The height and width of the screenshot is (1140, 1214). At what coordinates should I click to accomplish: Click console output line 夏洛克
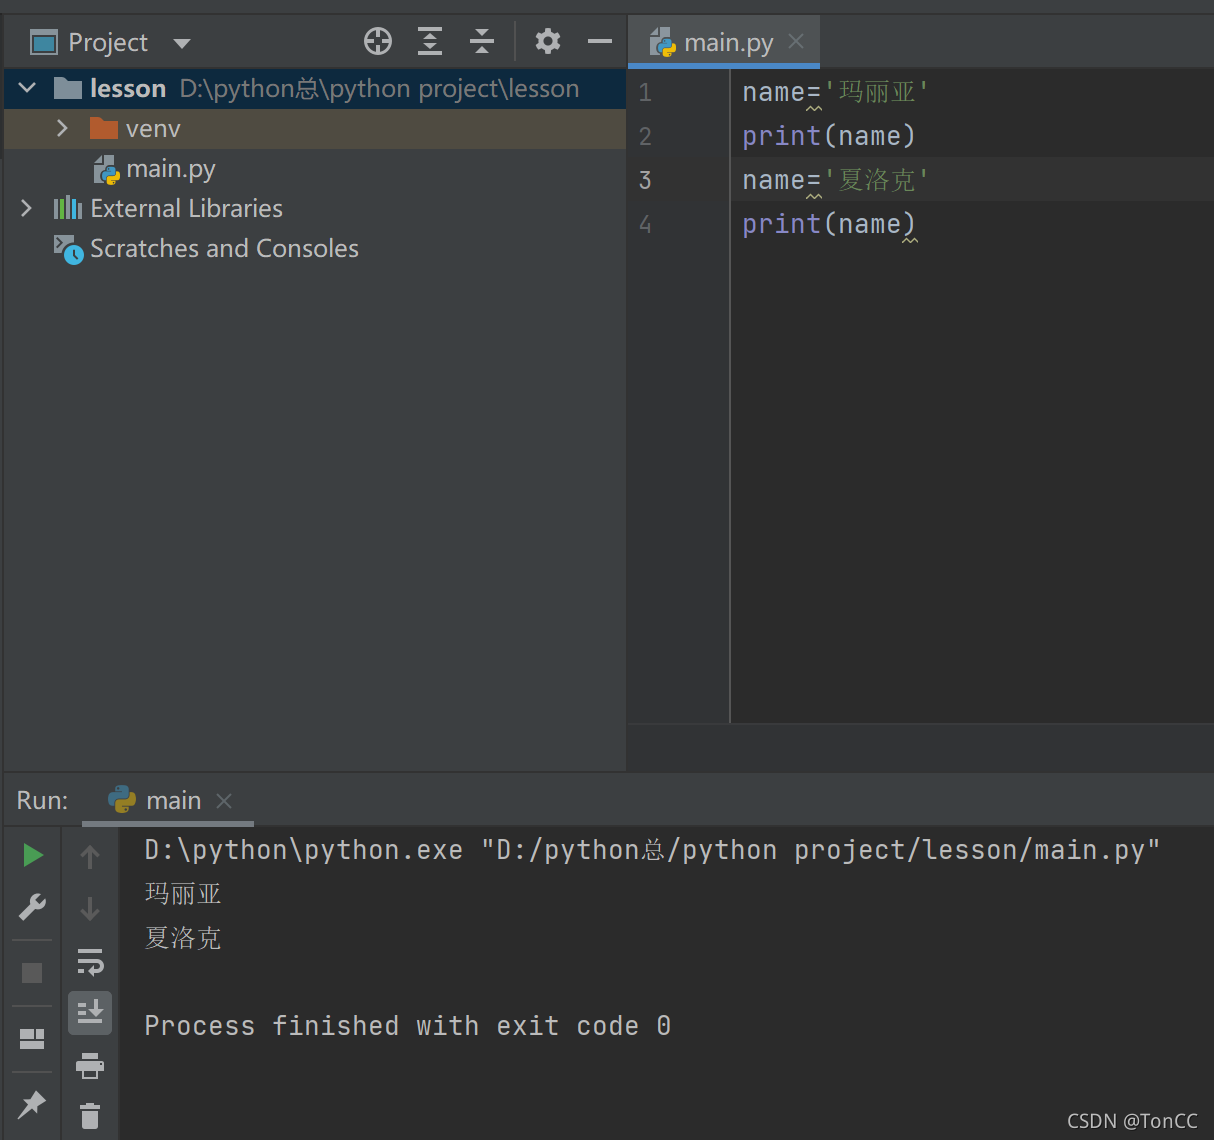[183, 938]
